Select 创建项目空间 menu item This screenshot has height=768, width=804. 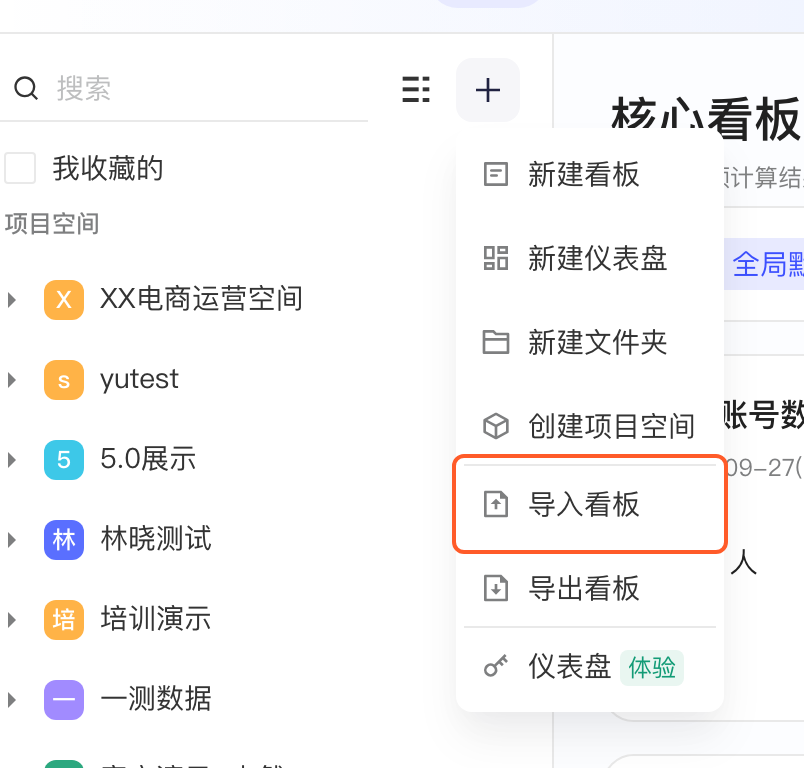point(590,426)
